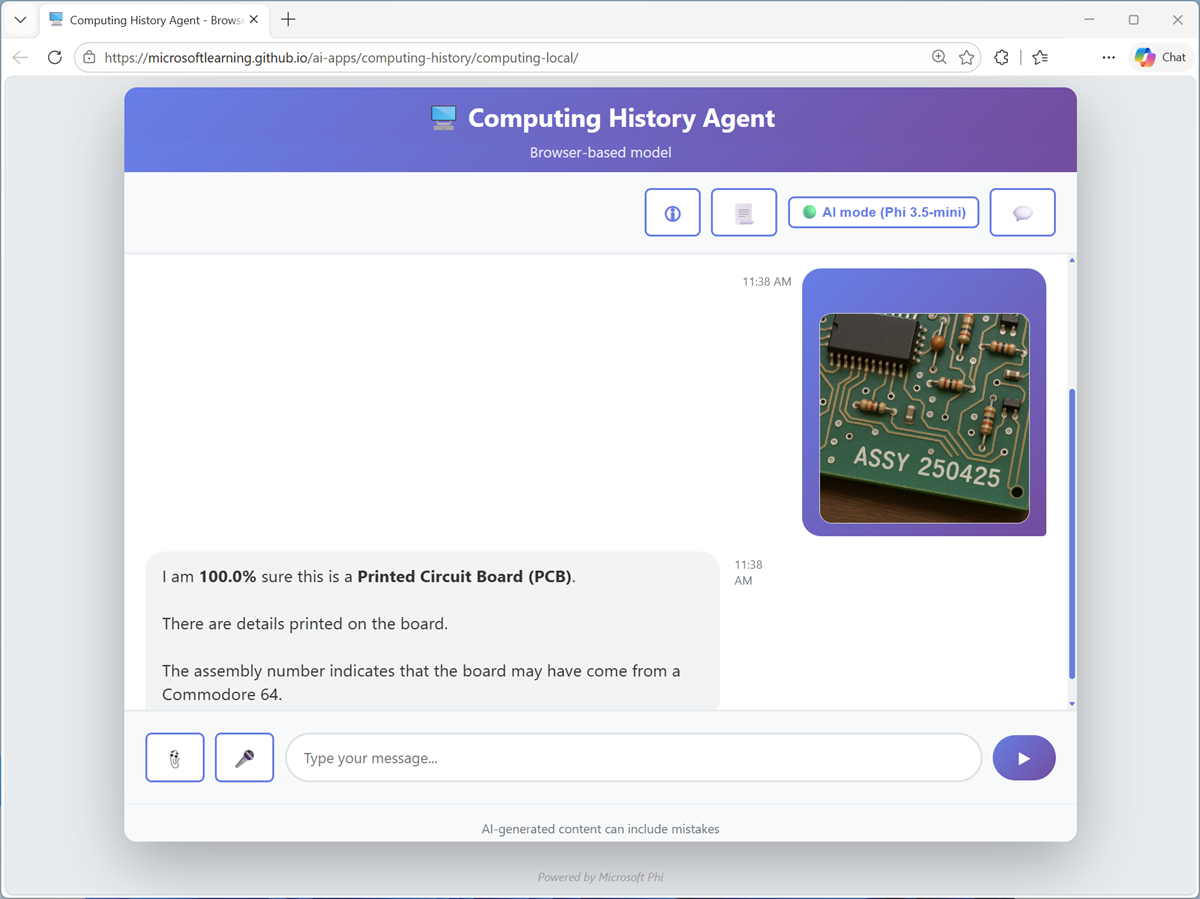The width and height of the screenshot is (1200, 899).
Task: Click the chat vertical scrollbar thumb
Action: click(1072, 534)
